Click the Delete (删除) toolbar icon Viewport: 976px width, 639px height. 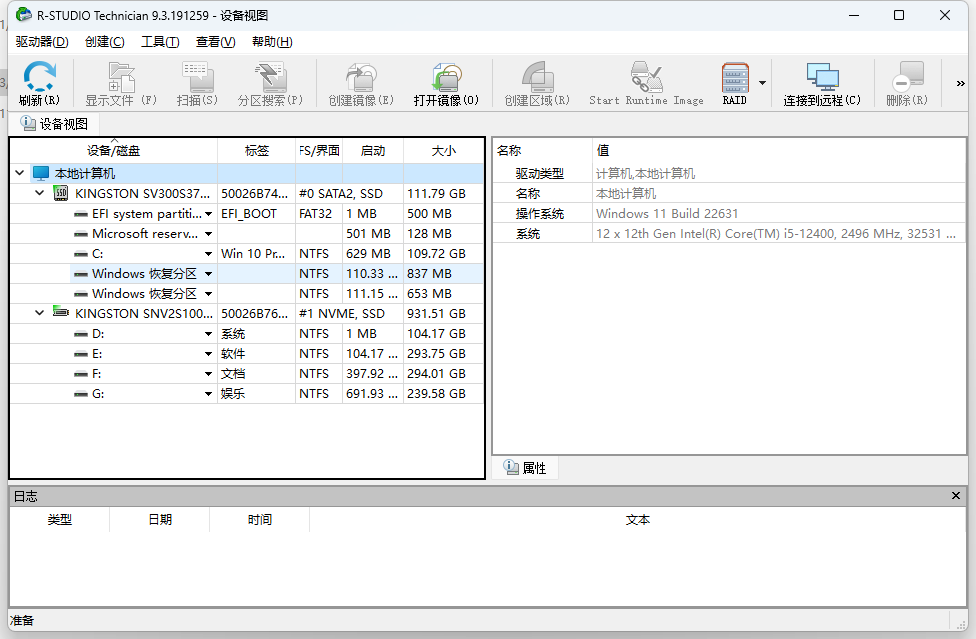click(x=907, y=77)
